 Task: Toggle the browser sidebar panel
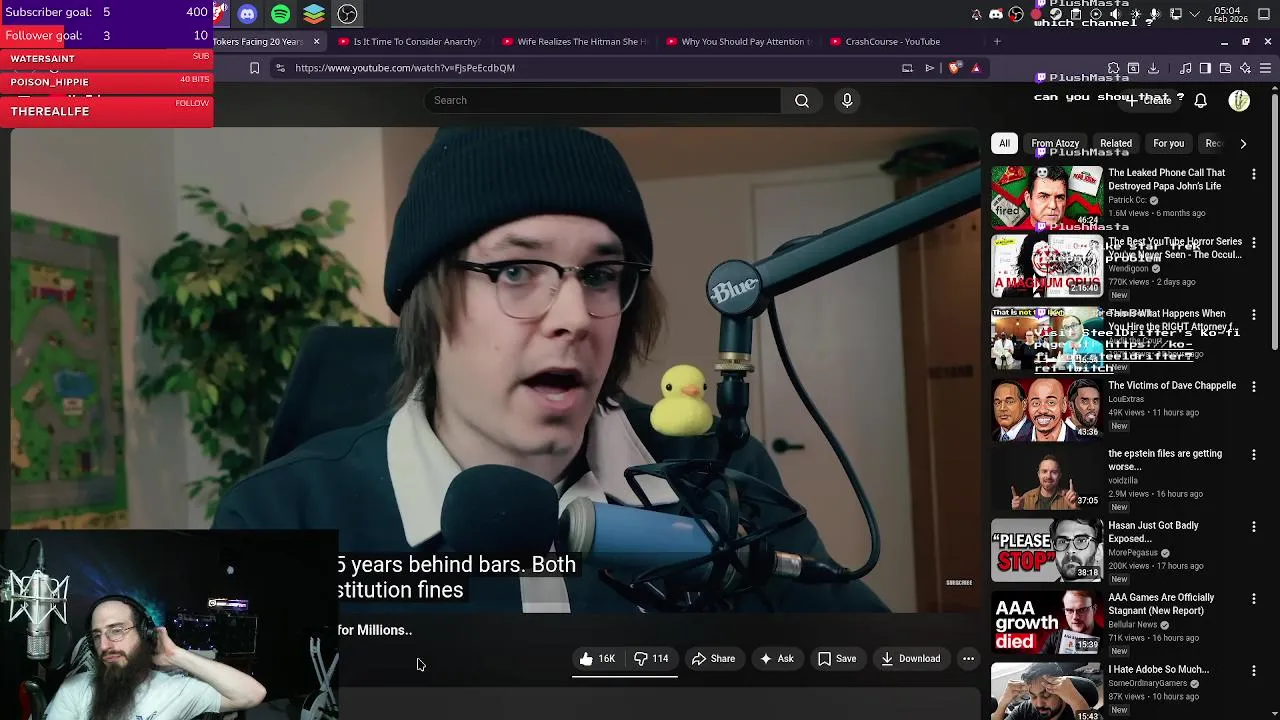click(1205, 68)
